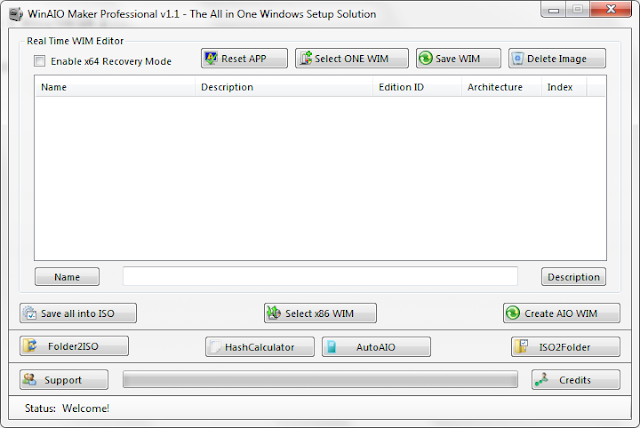Click the Delete Image button label
This screenshot has width=640, height=428.
(x=557, y=59)
